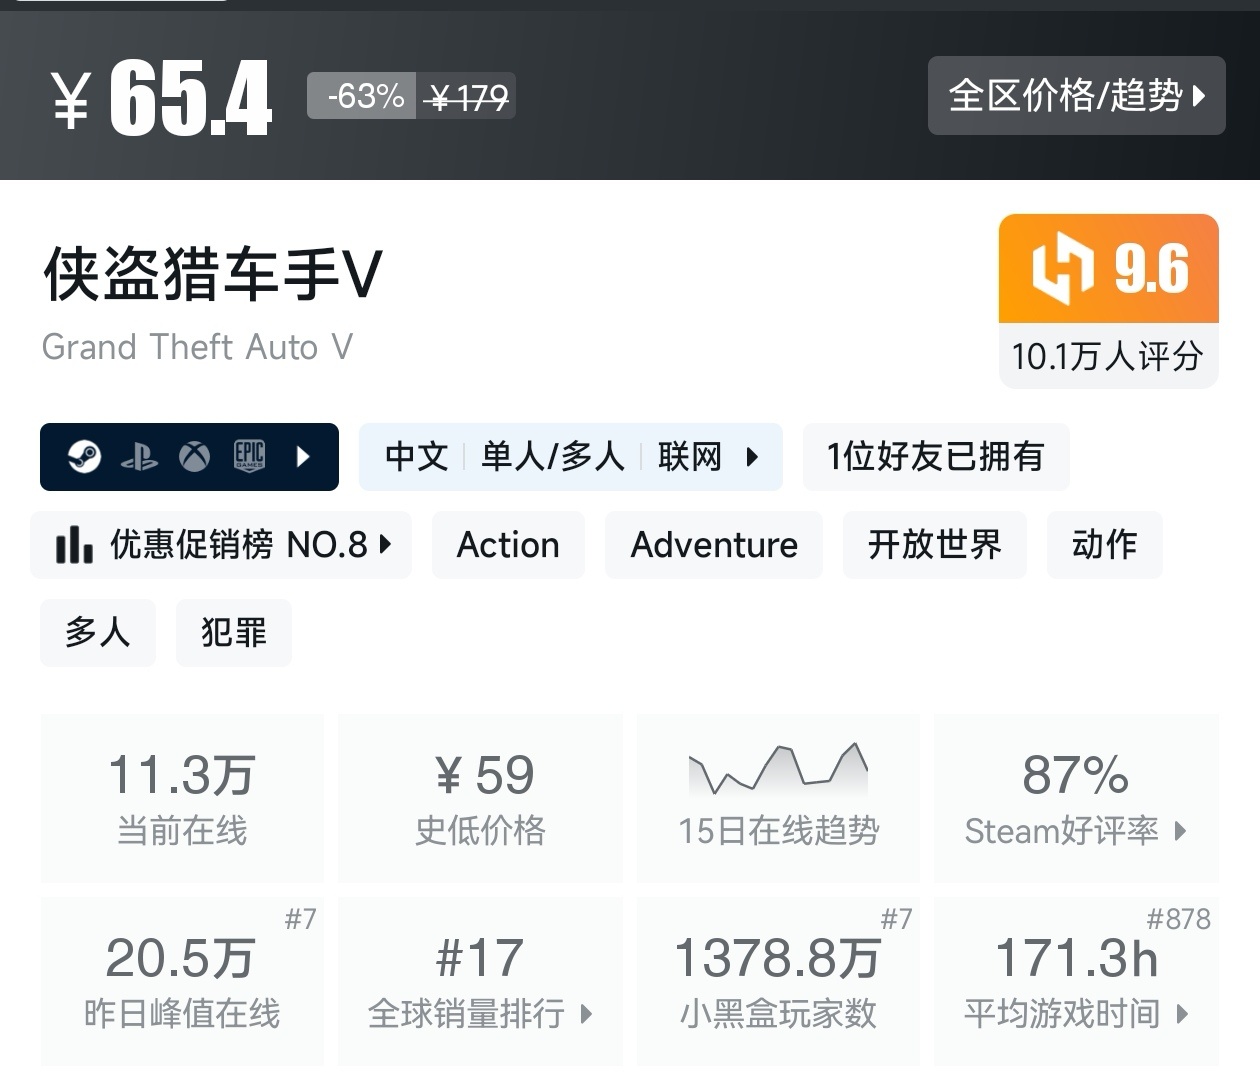View 全球销量排行 sales ranking
The height and width of the screenshot is (1090, 1260).
480,981
